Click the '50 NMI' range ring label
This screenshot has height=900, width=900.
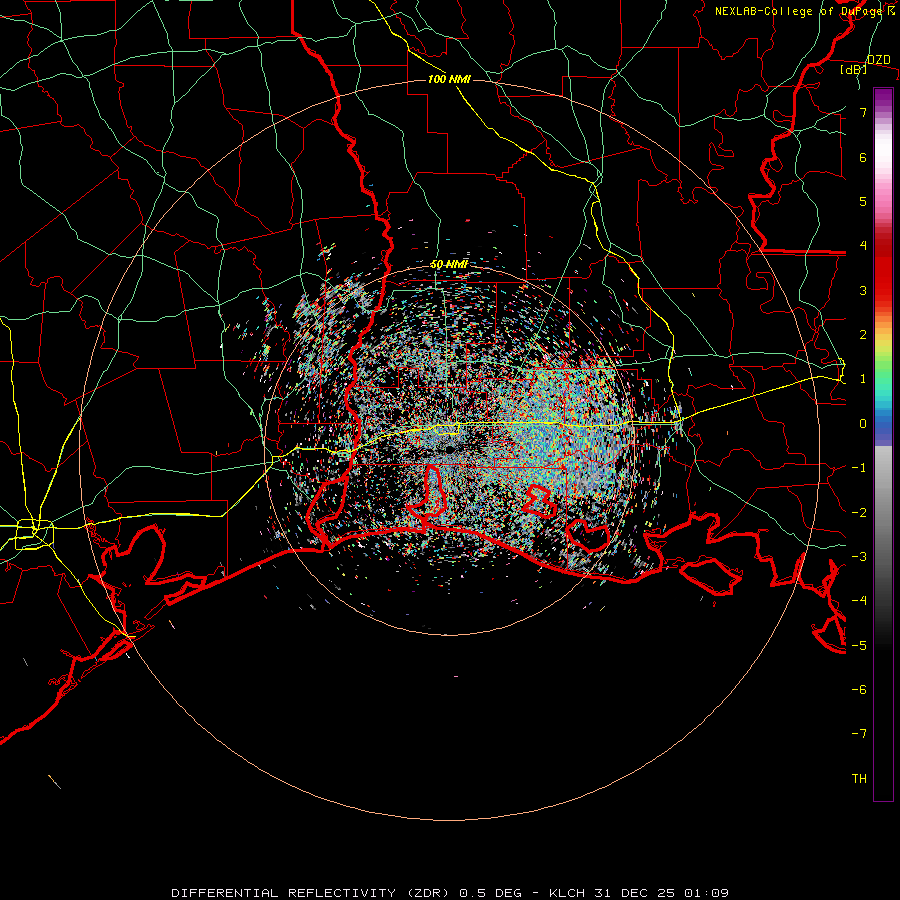(449, 265)
